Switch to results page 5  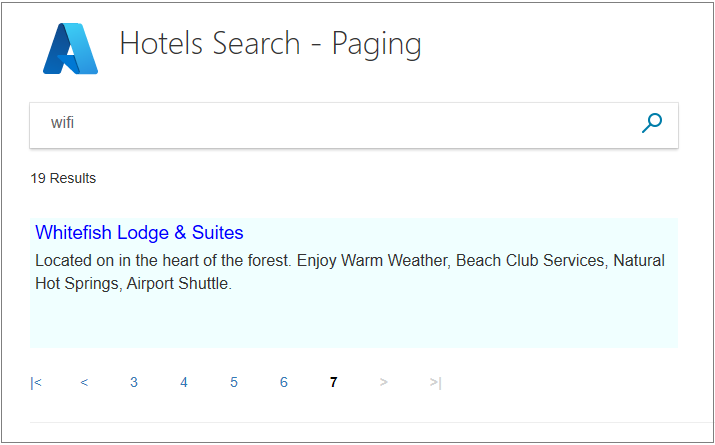(234, 382)
